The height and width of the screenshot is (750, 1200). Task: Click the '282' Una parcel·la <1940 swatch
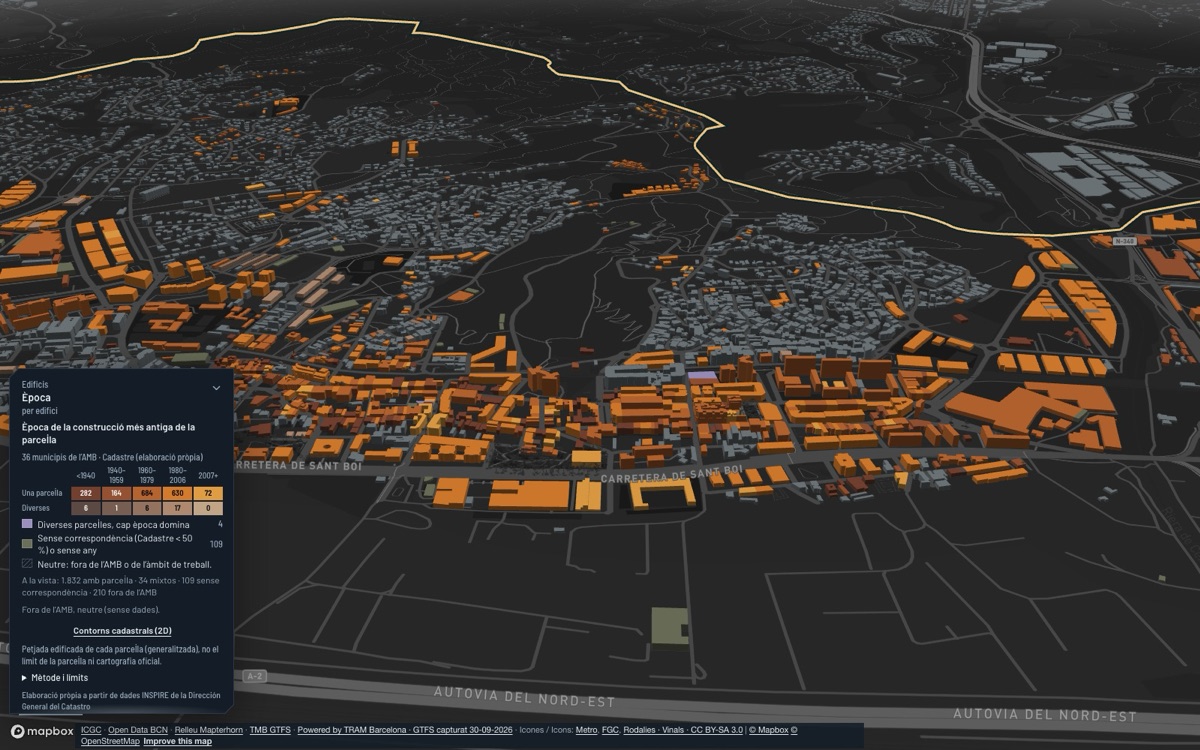(x=86, y=493)
